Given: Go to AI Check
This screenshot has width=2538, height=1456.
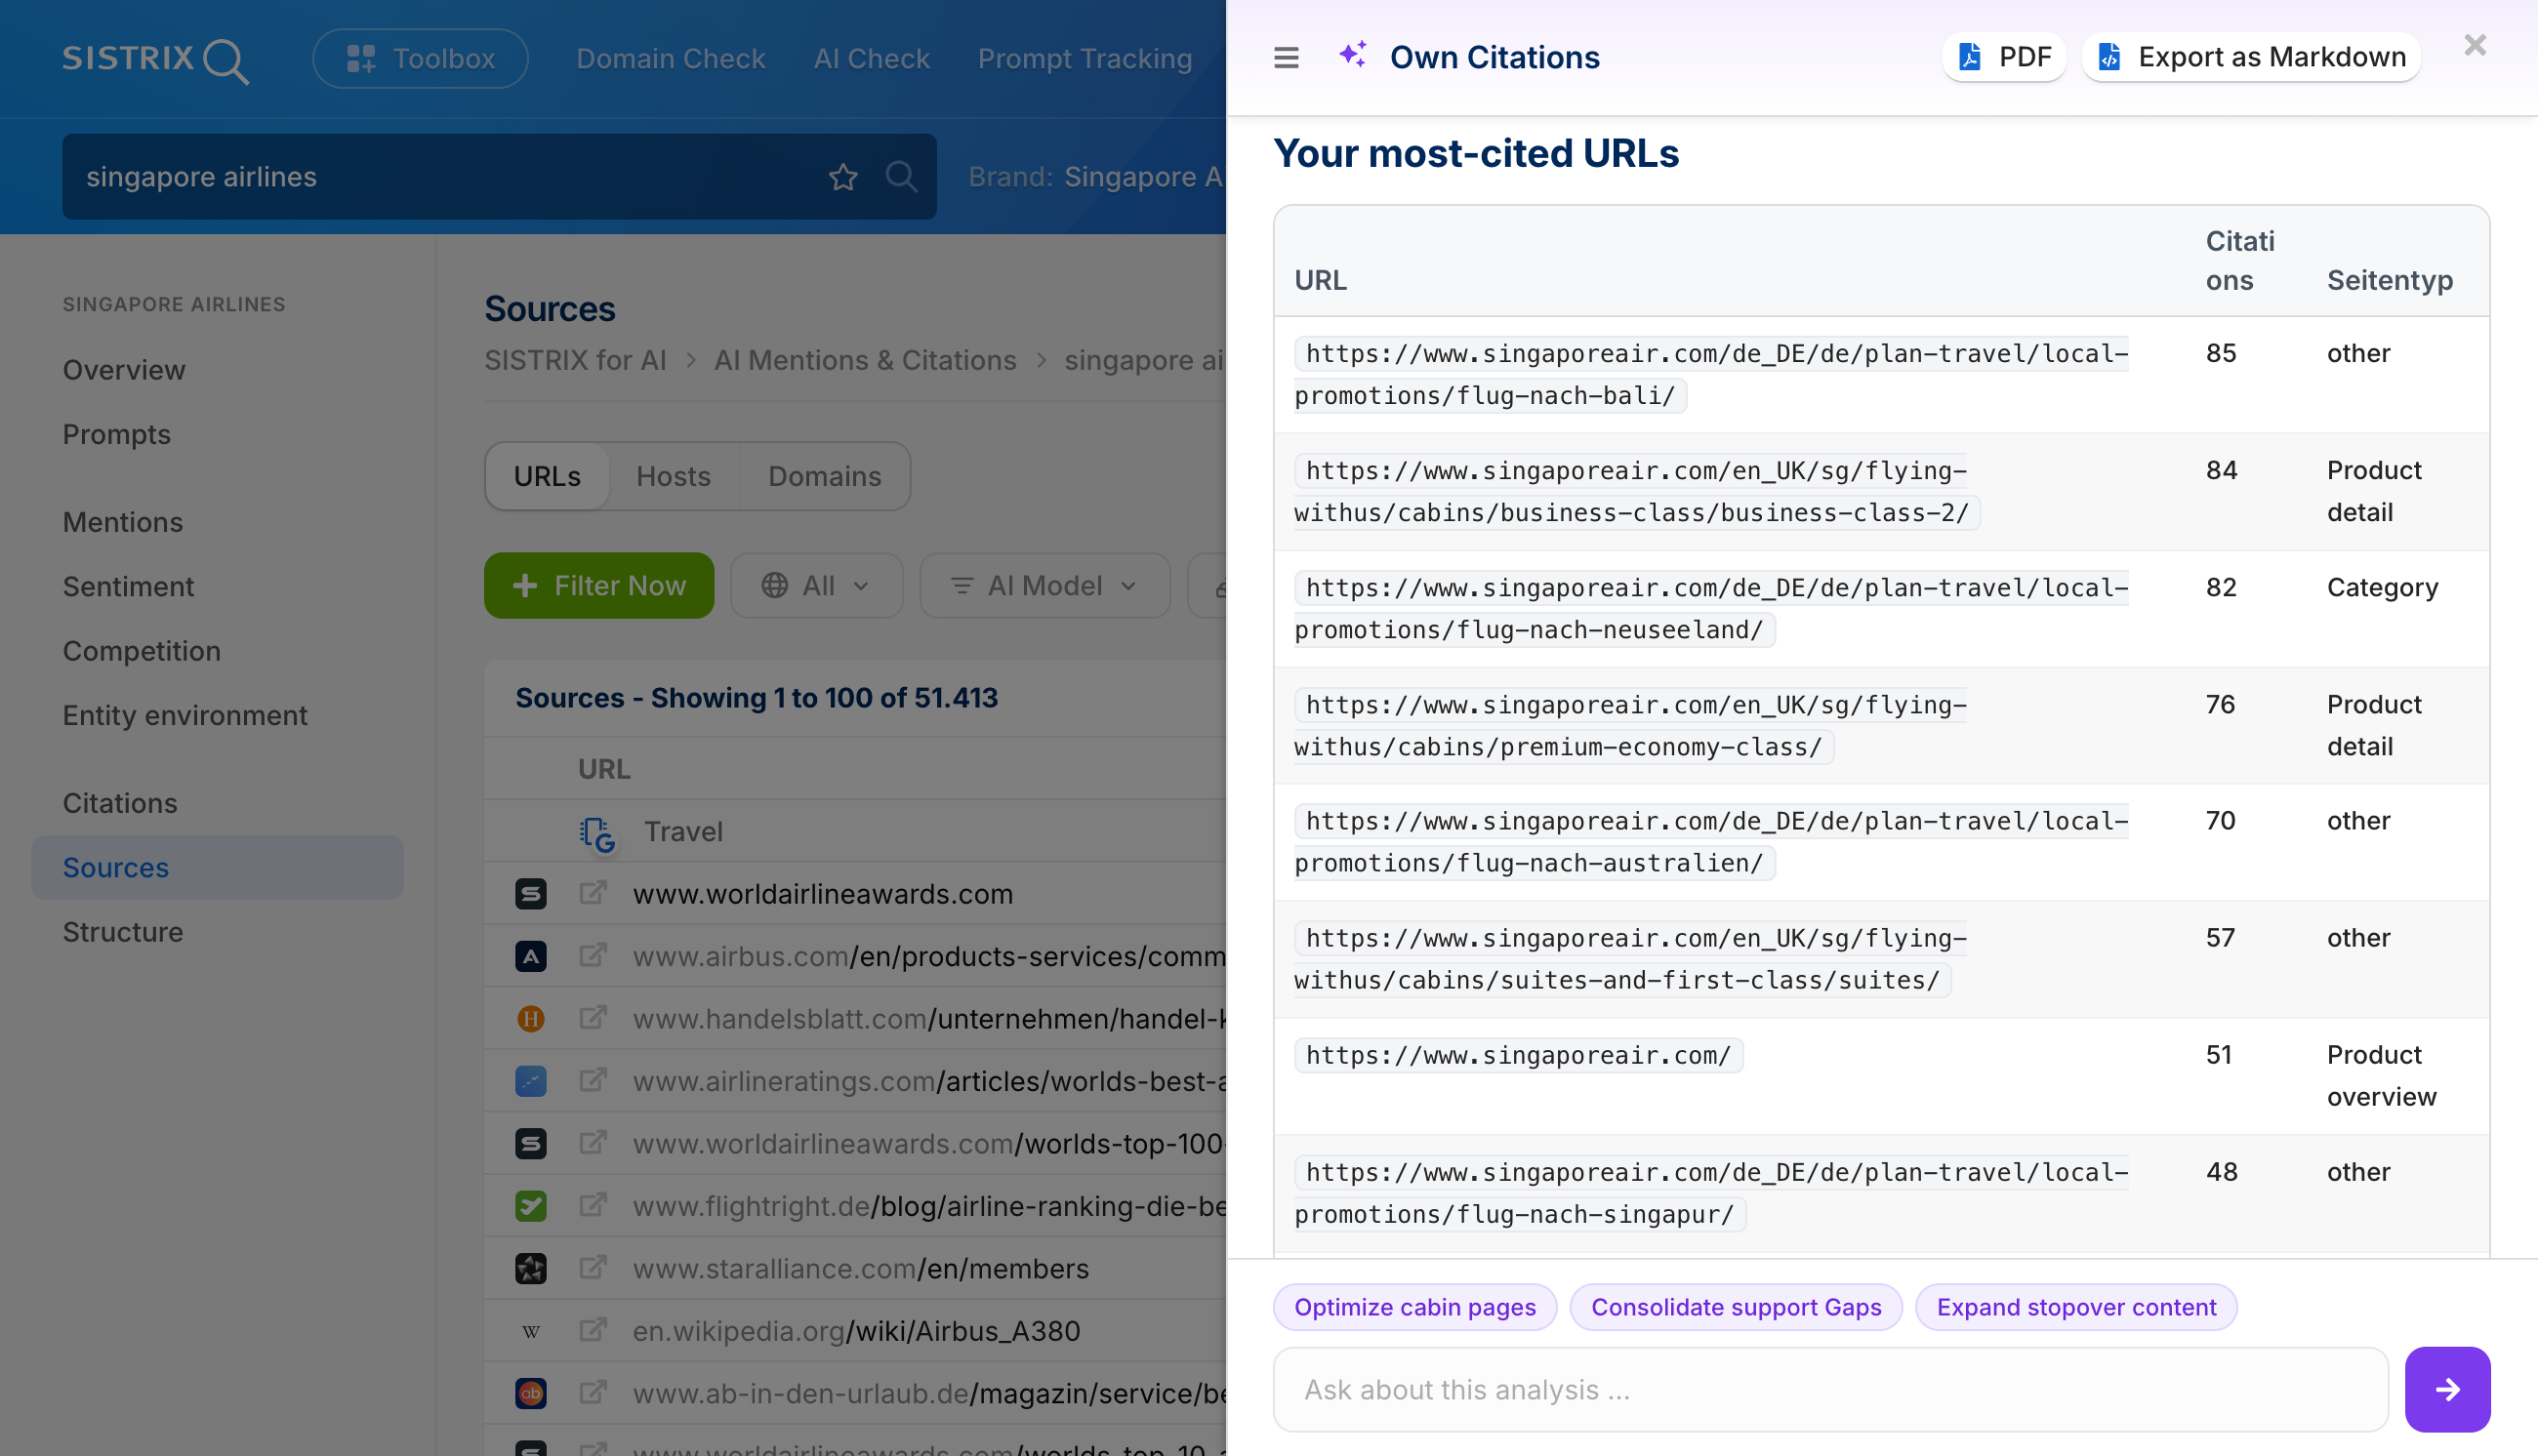Looking at the screenshot, I should [871, 59].
